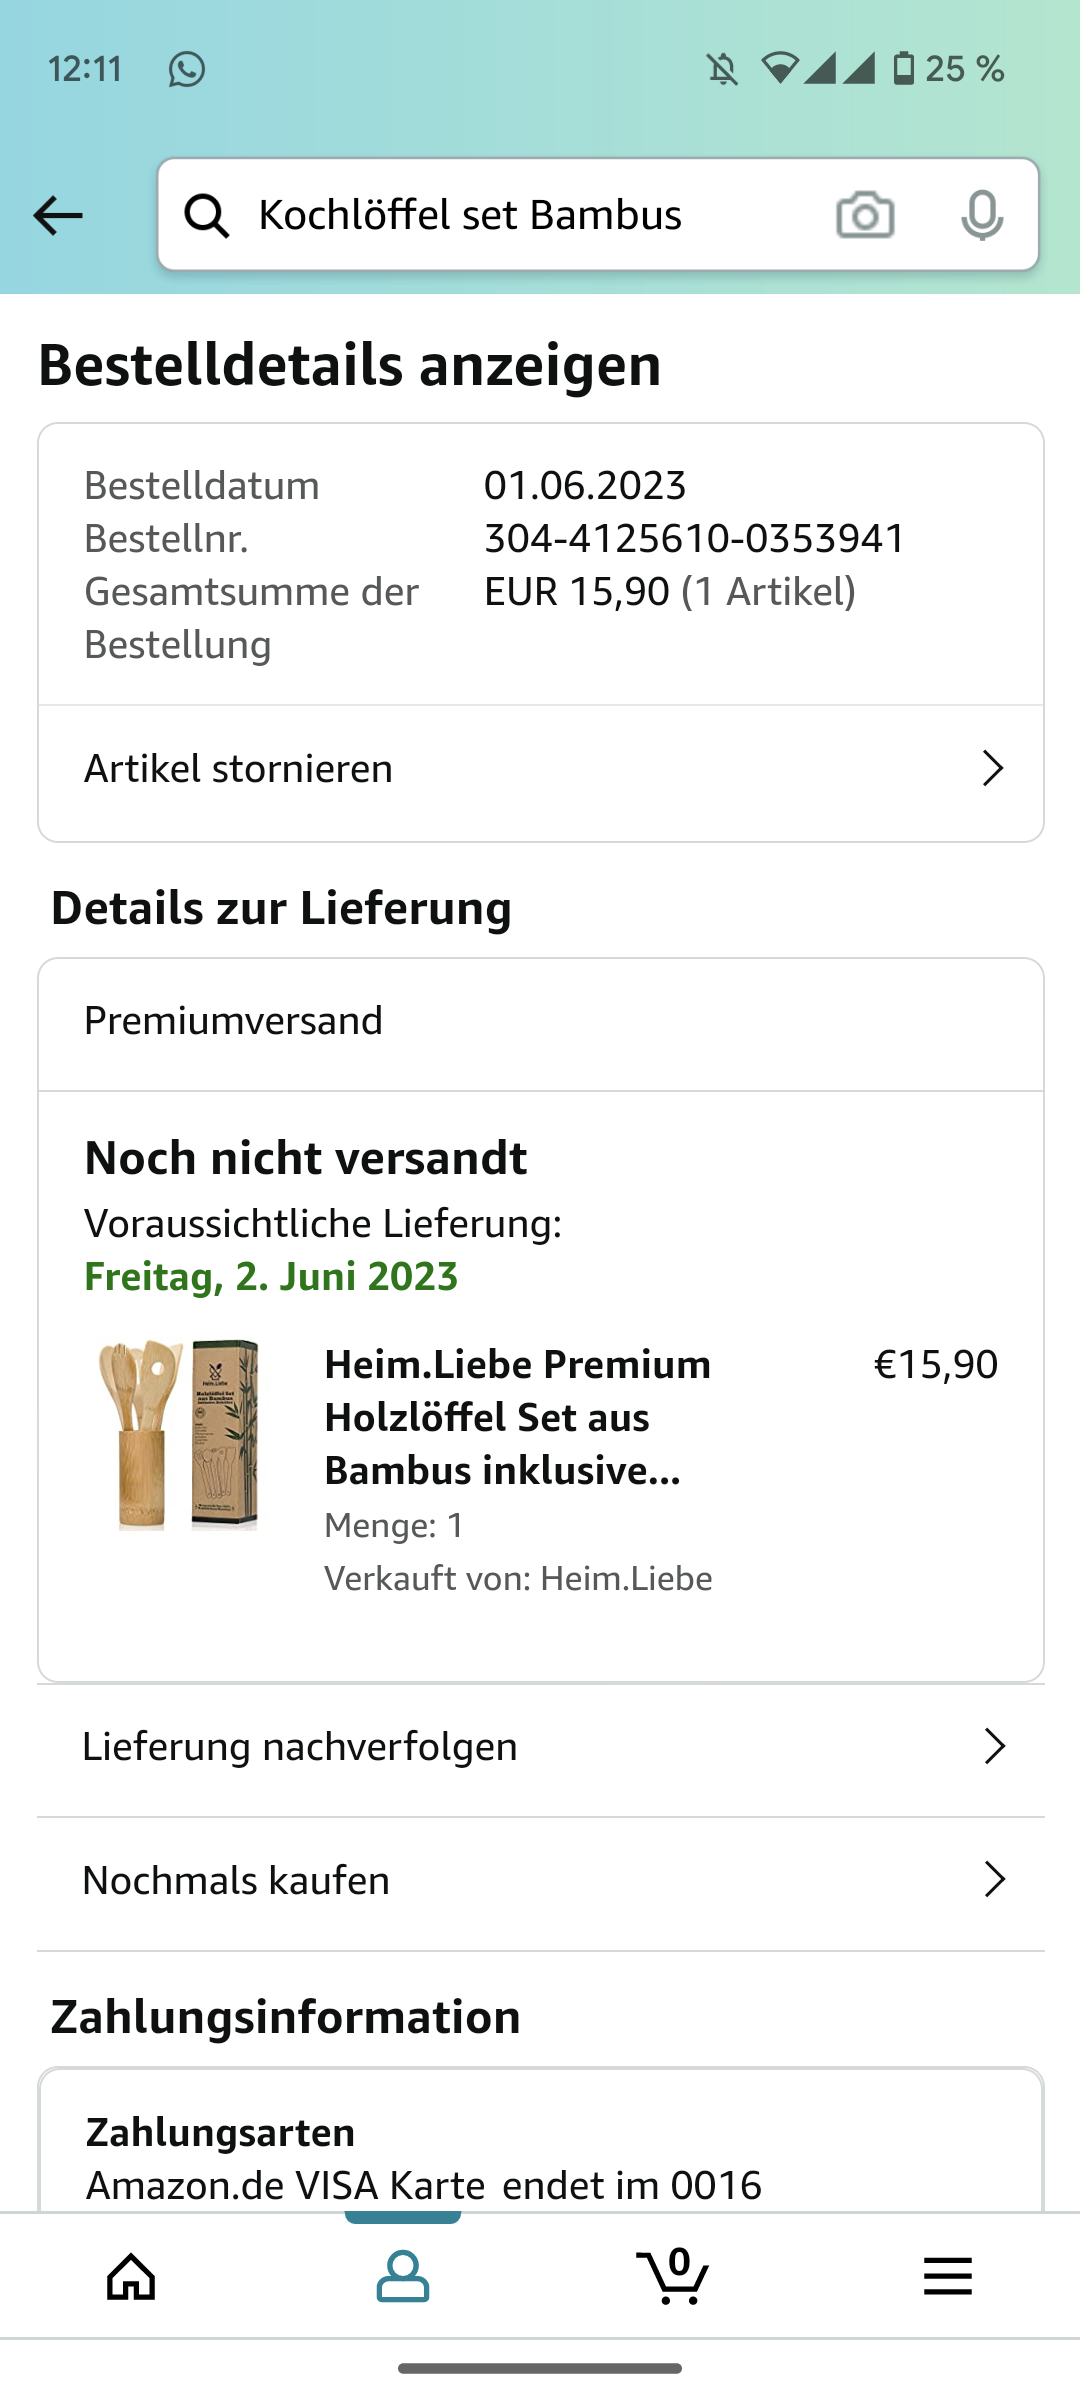Tap Nochmals kaufen text
This screenshot has height=2400, width=1080.
pos(236,1880)
